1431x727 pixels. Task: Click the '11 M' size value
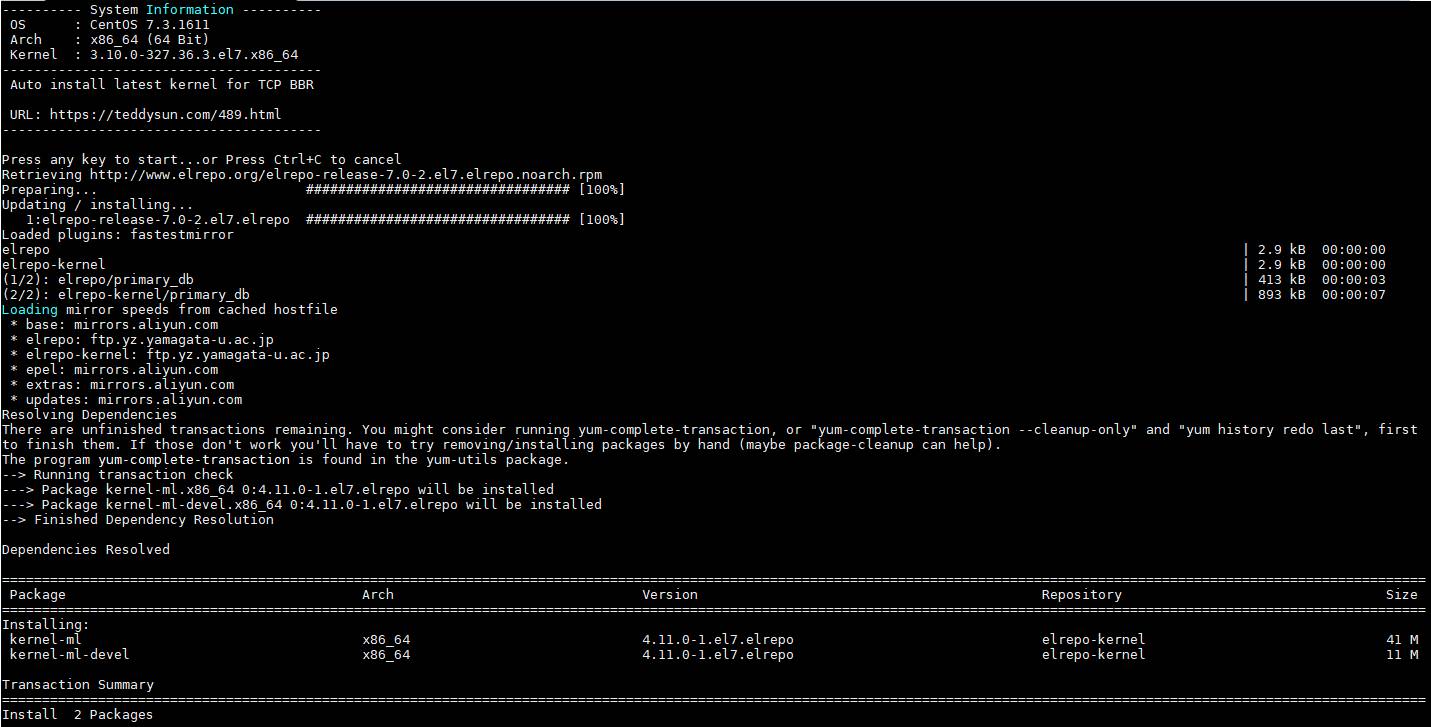1402,655
